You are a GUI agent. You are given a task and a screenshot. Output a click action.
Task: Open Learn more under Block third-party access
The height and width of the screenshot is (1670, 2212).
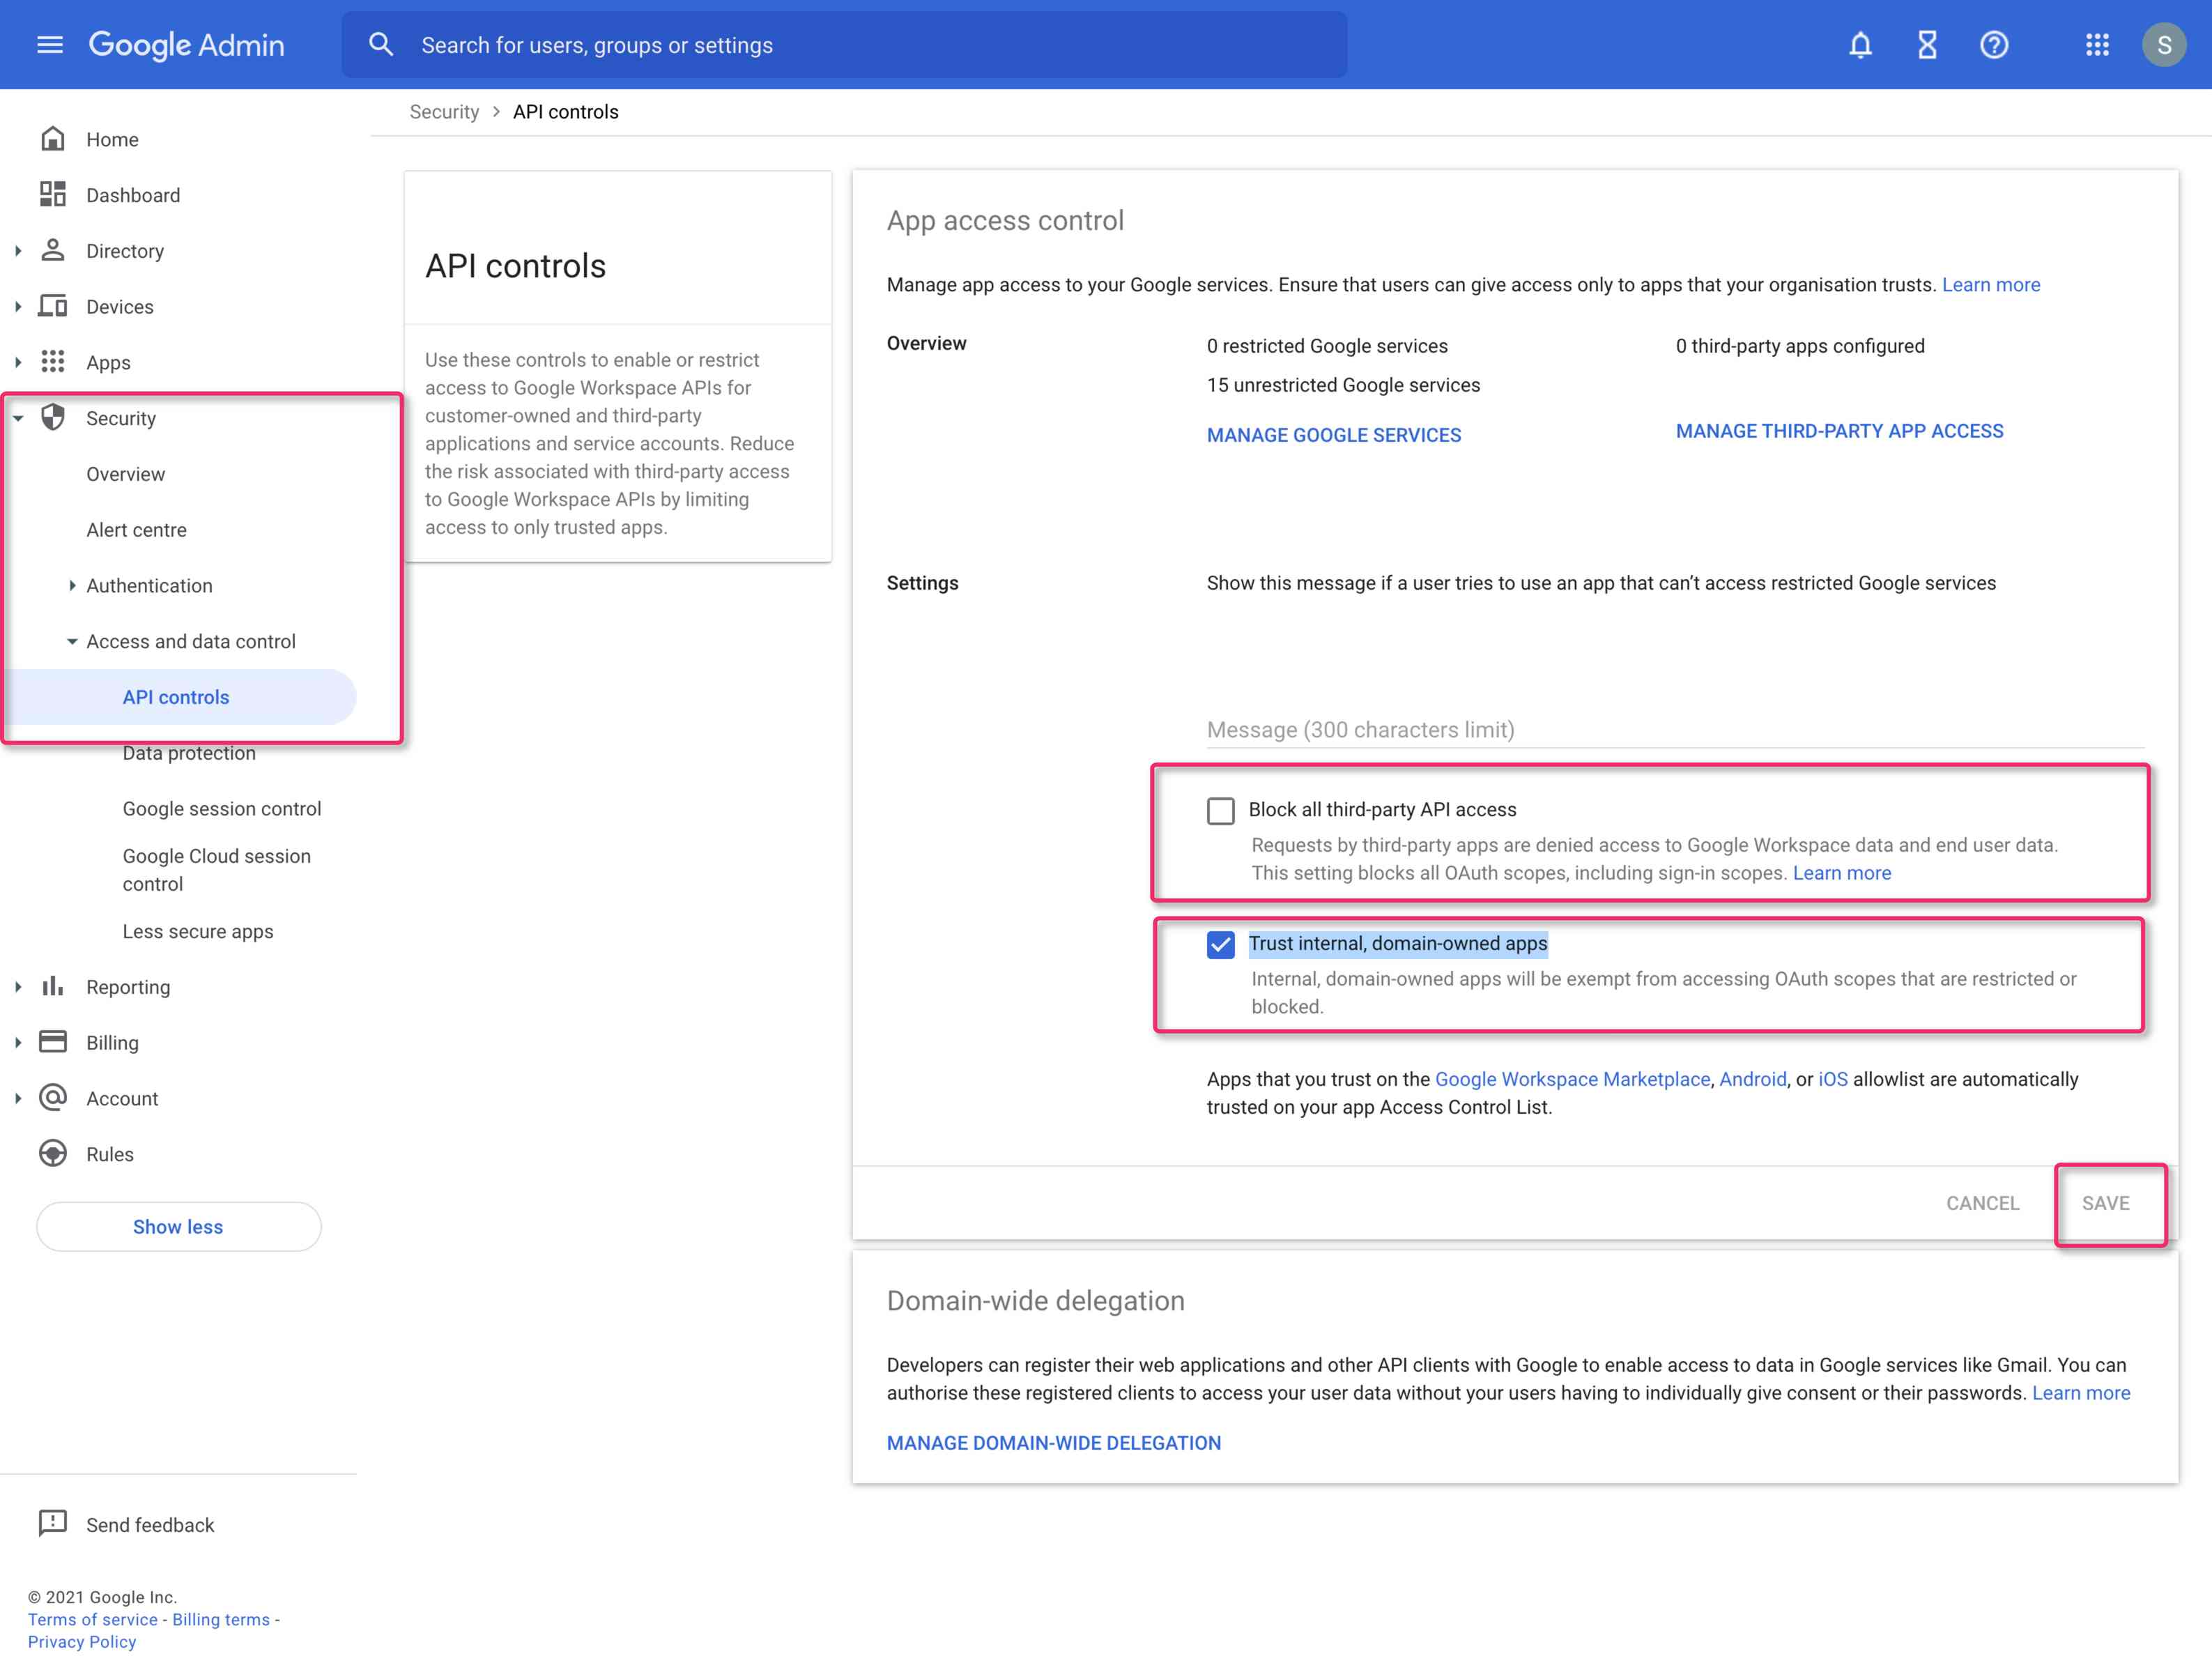point(1841,873)
